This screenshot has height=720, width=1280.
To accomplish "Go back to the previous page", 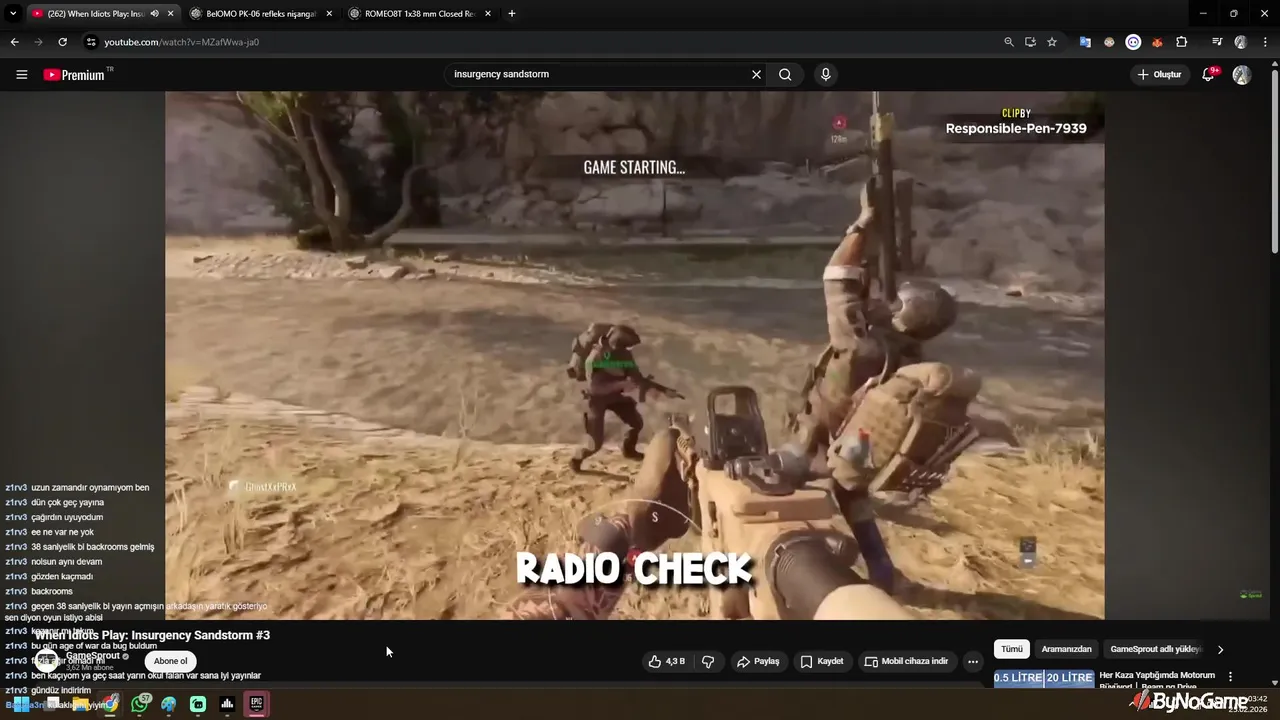I will click(x=14, y=42).
